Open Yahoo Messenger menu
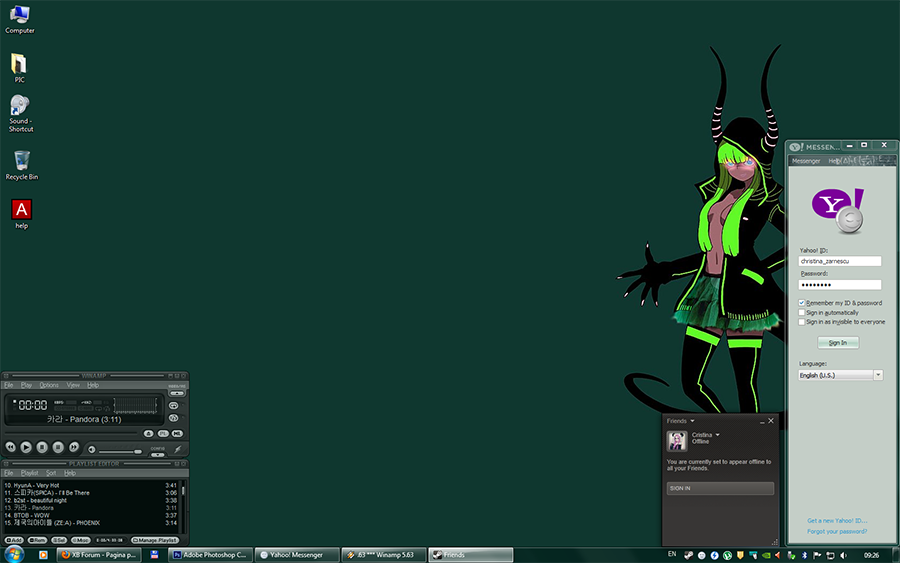 (x=806, y=161)
